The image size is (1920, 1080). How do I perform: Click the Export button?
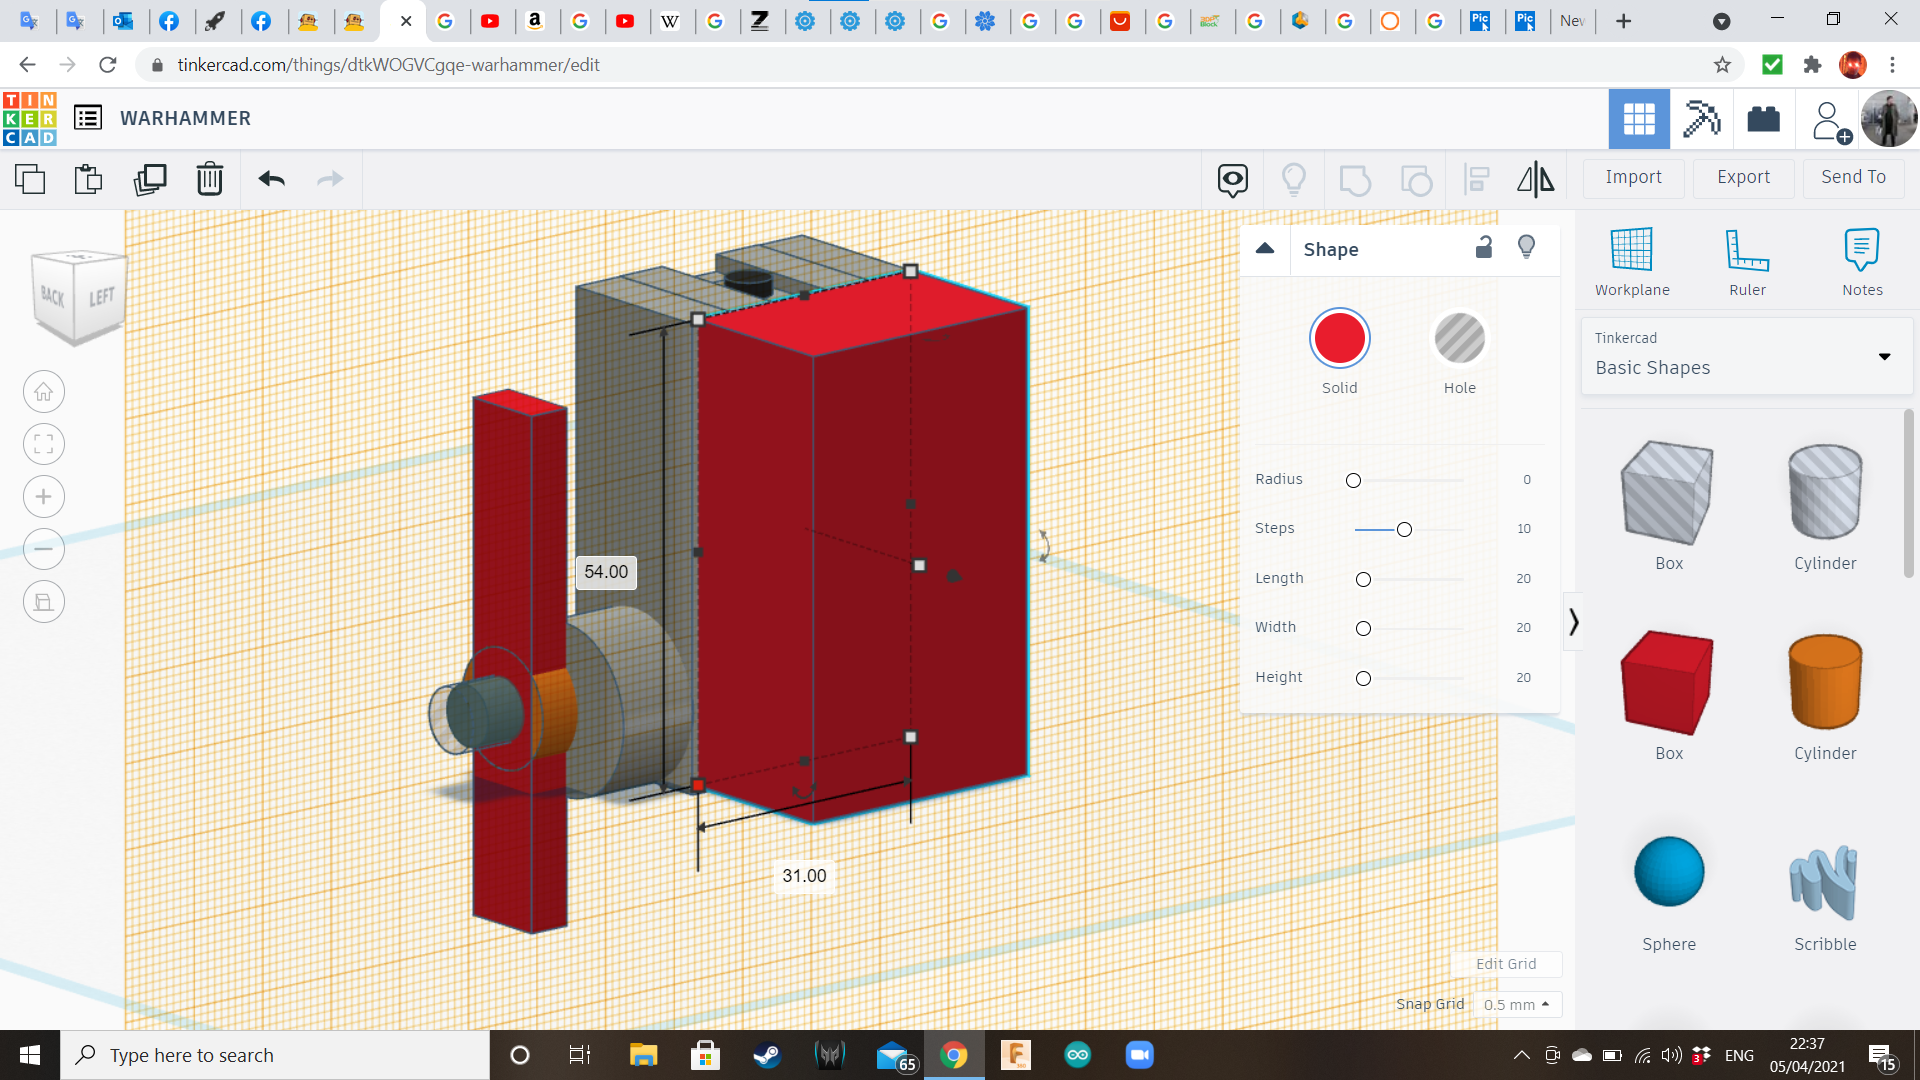(x=1743, y=177)
